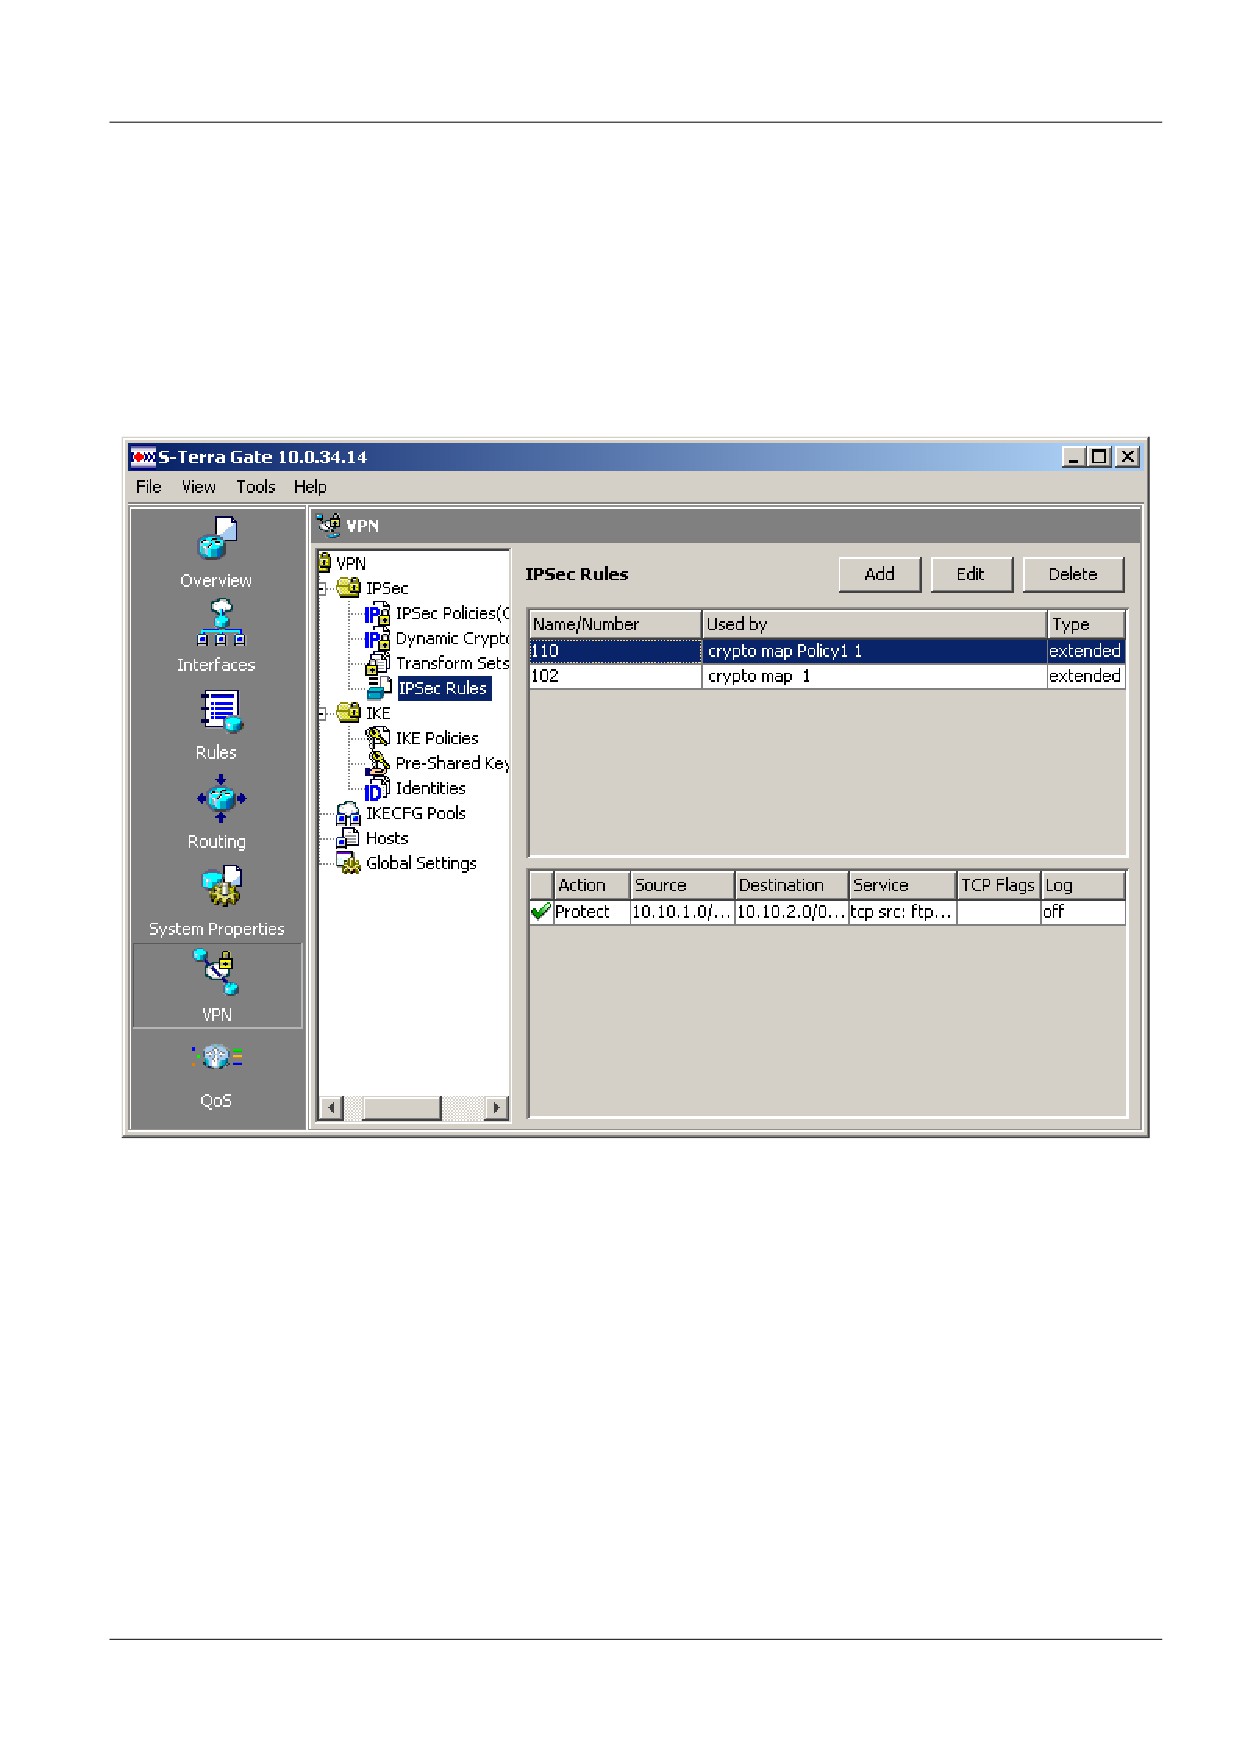
Task: Click the Pre-Shared Keys tree icon
Action: tap(377, 763)
